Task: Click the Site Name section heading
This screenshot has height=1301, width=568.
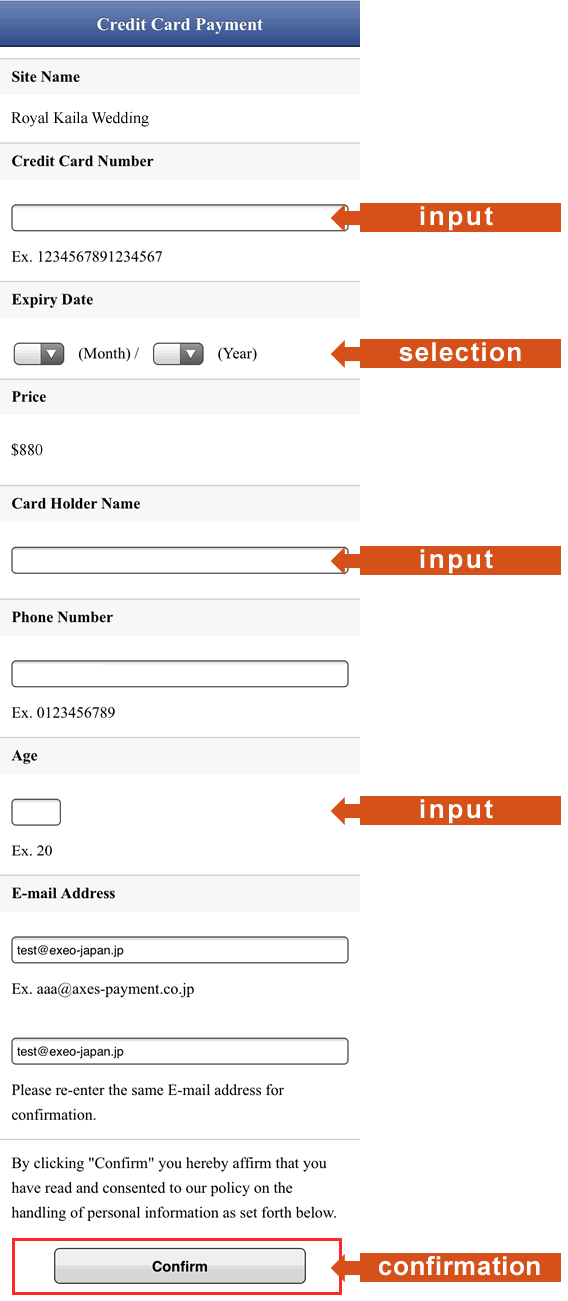Action: (x=46, y=77)
